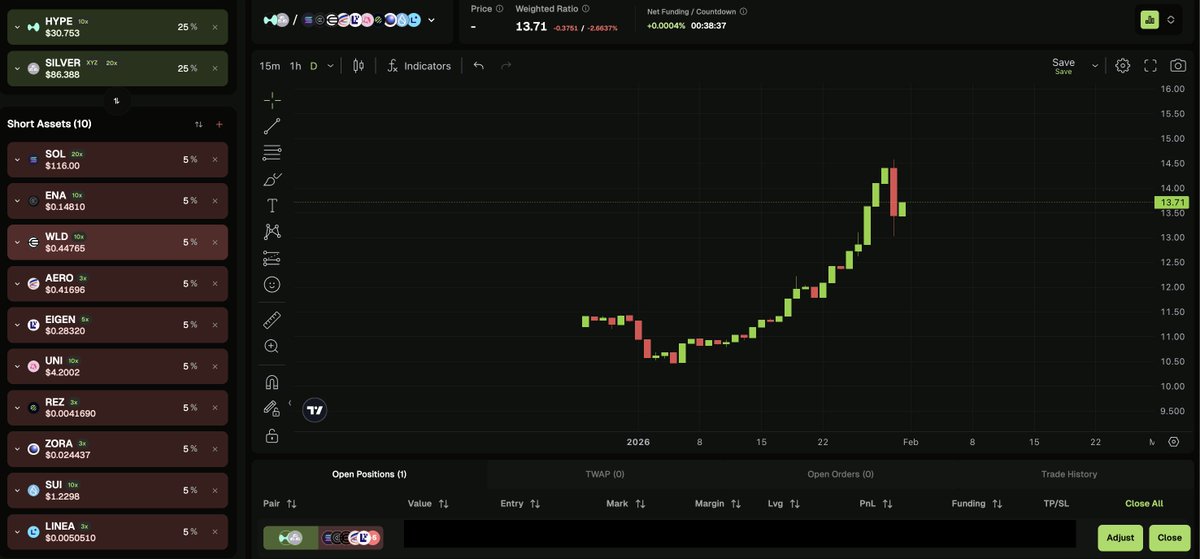Select the crosshair cursor tool

pos(272,101)
